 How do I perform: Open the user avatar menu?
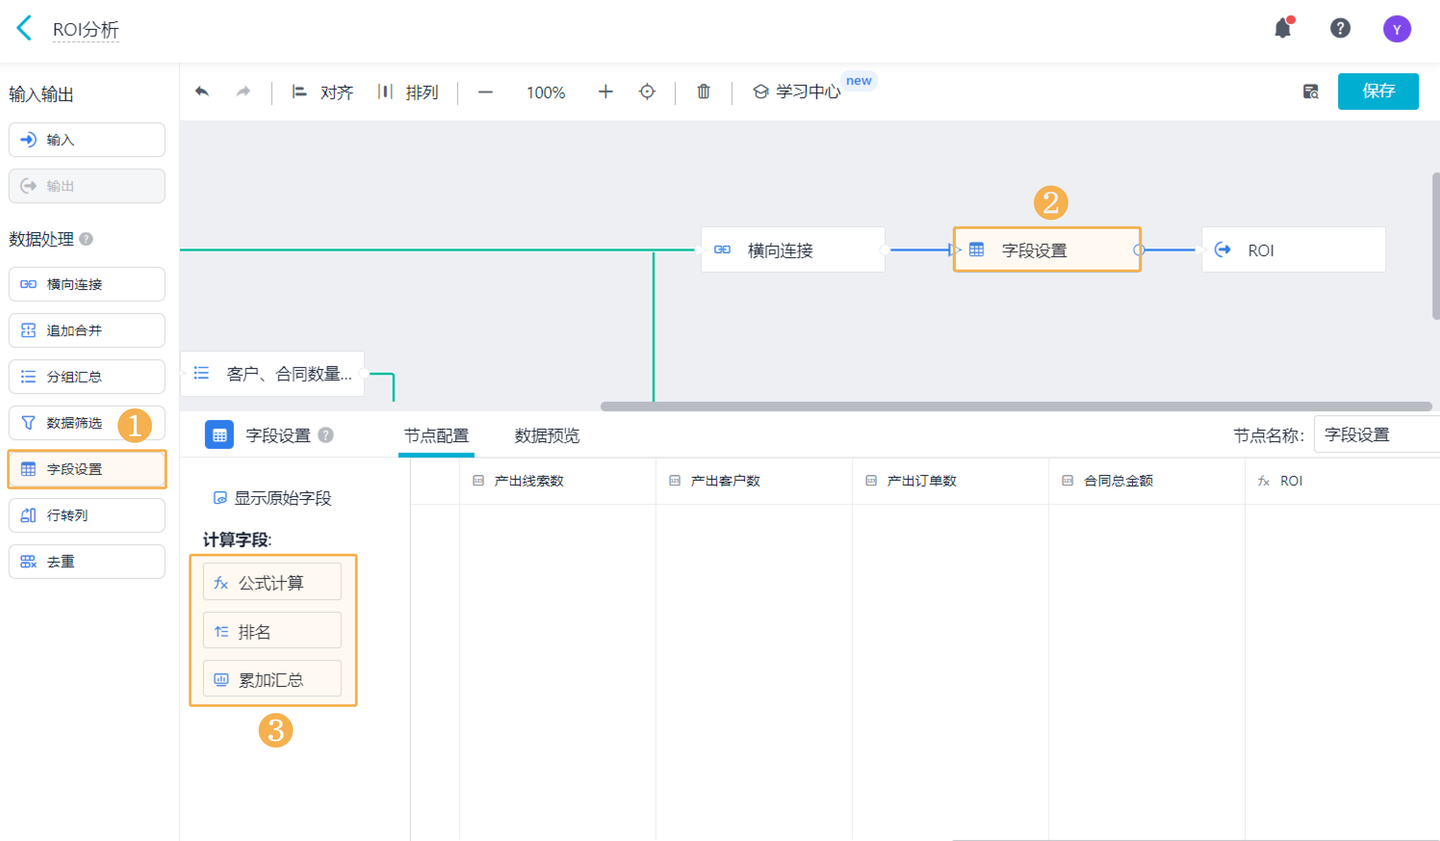tap(1396, 29)
